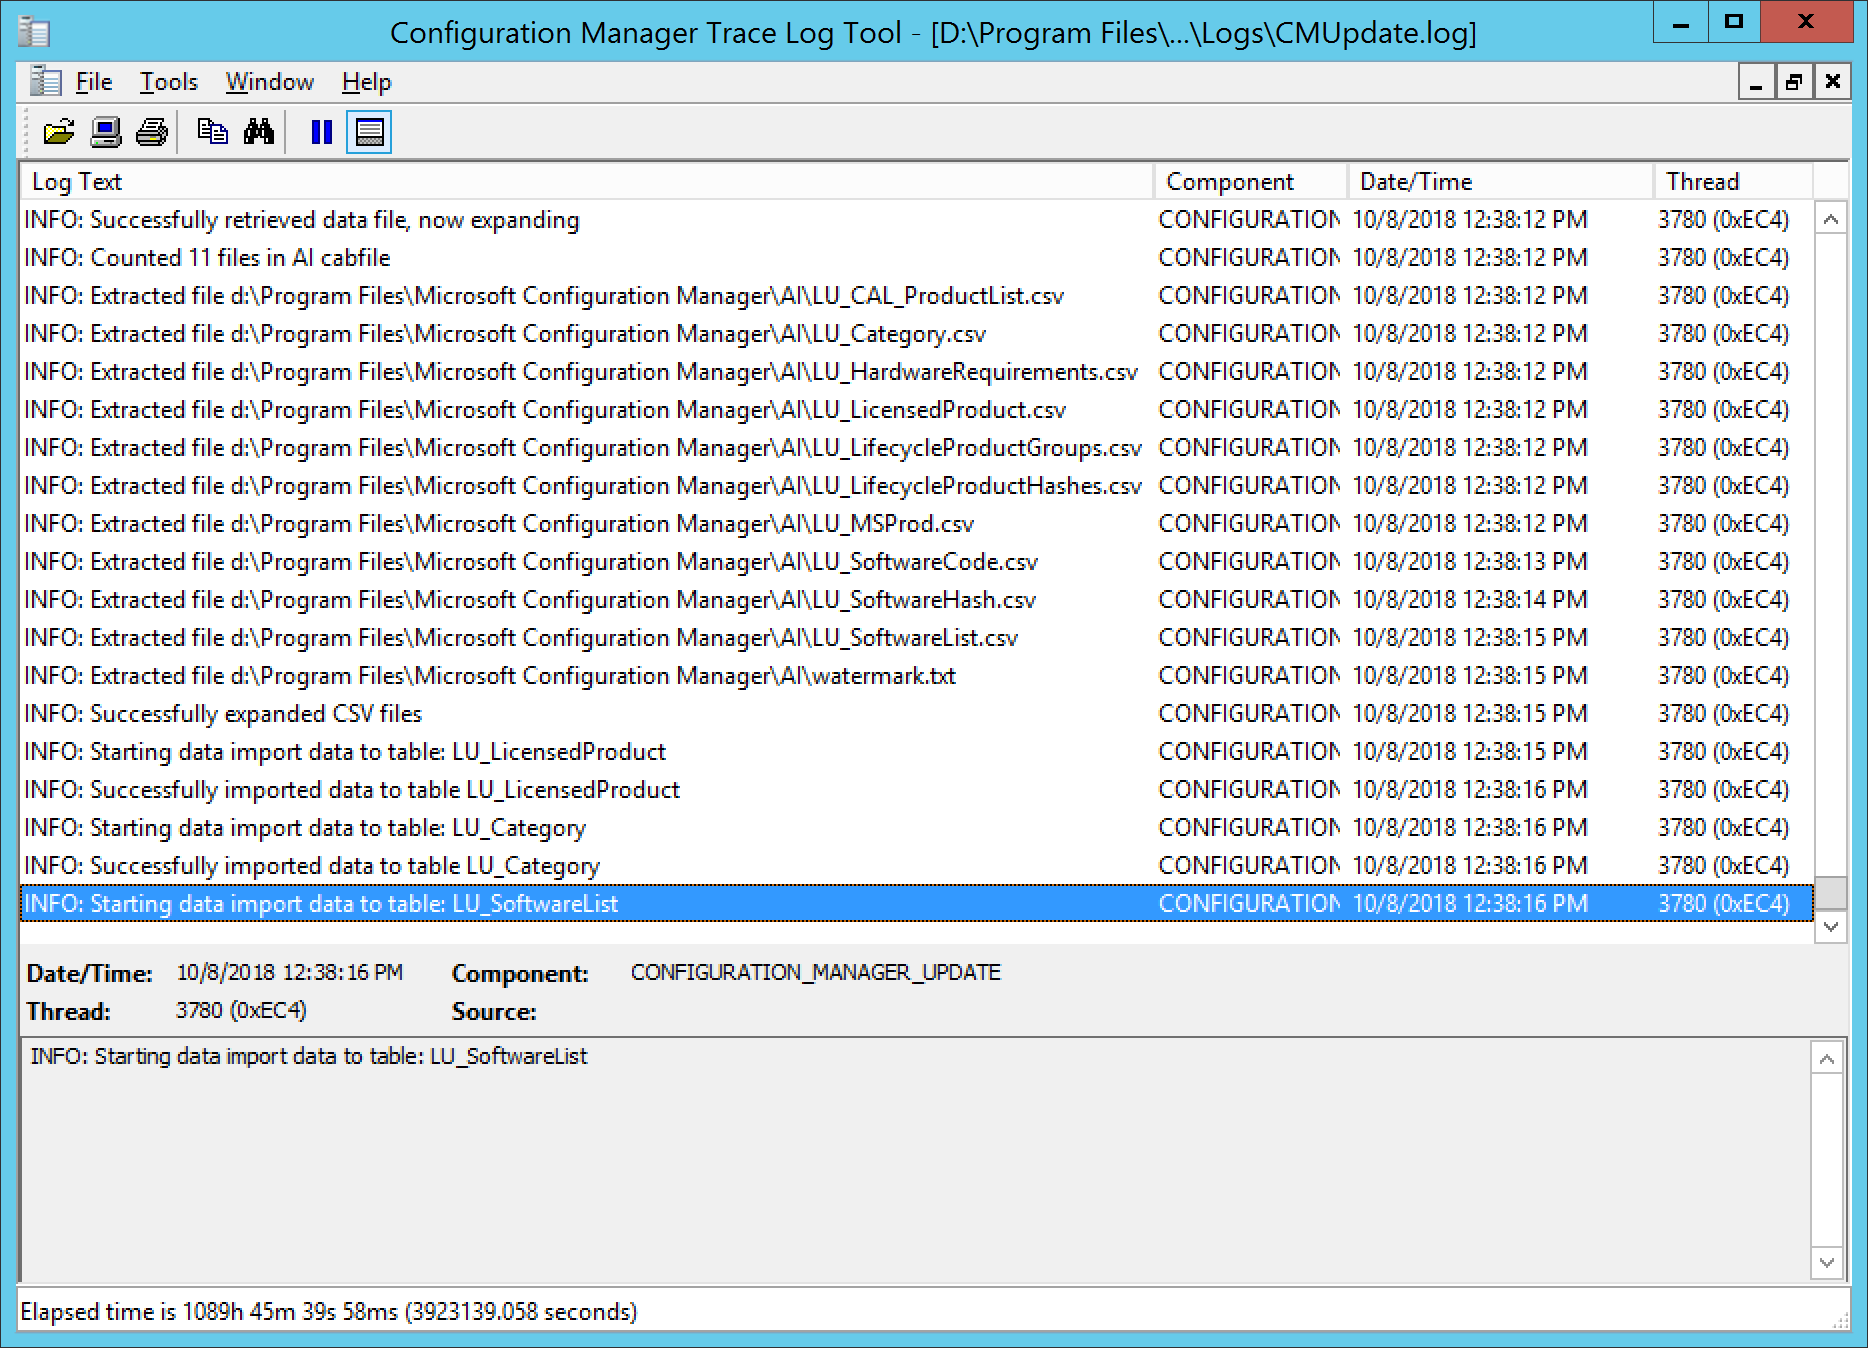Select the LU_LifecycleProductGroups.csv extracted row
This screenshot has height=1348, width=1868.
pyautogui.click(x=917, y=447)
